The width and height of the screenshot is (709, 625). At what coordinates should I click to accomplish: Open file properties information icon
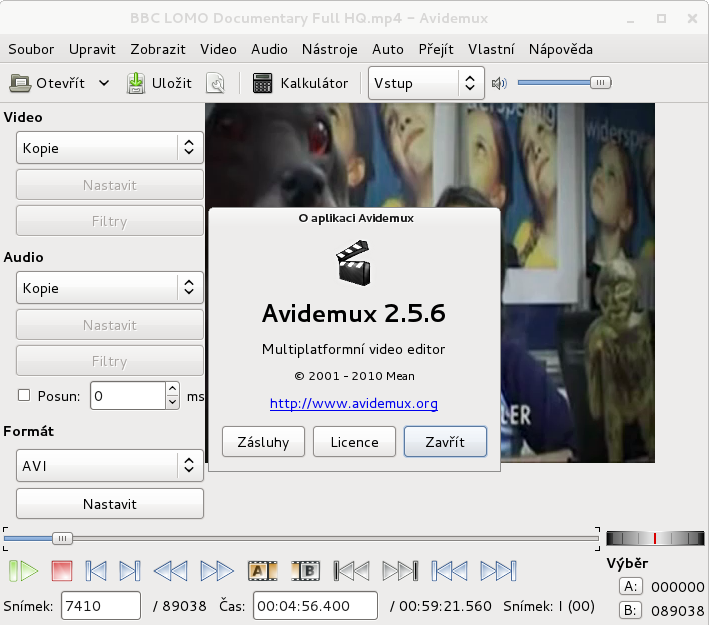pos(216,83)
